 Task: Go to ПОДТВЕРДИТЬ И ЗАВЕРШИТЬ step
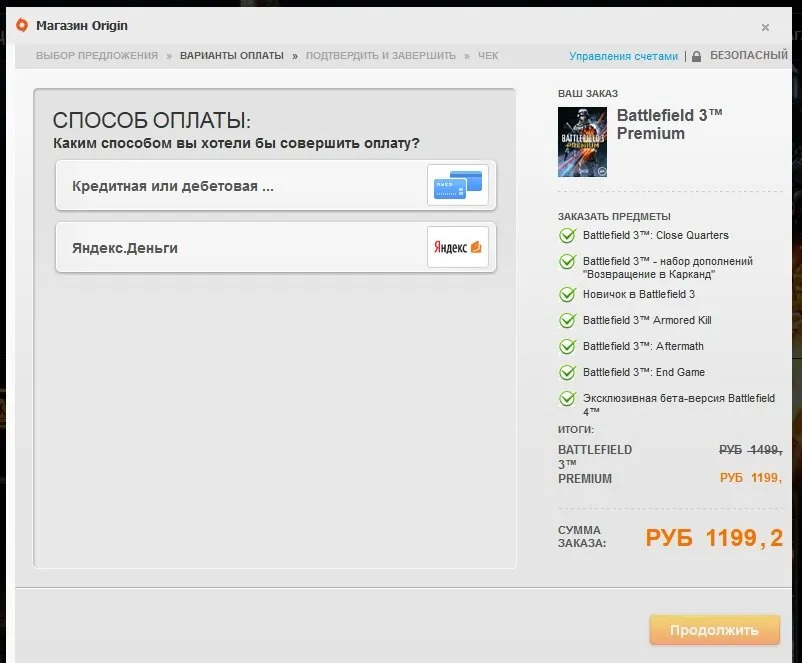click(381, 56)
